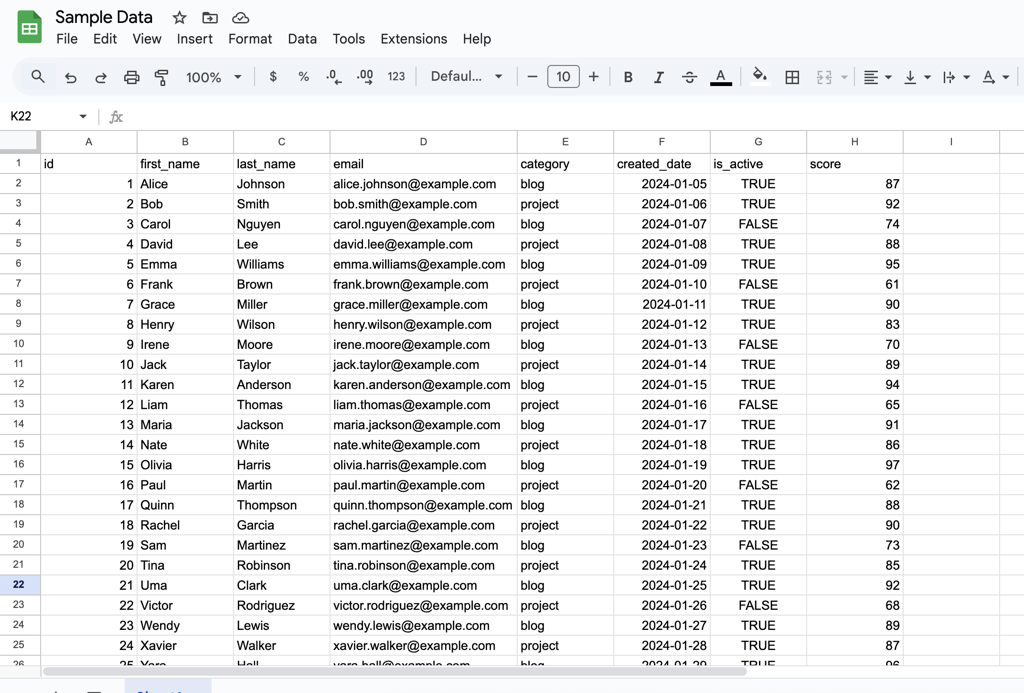Open more number formats with 123
The image size is (1024, 693).
(396, 76)
